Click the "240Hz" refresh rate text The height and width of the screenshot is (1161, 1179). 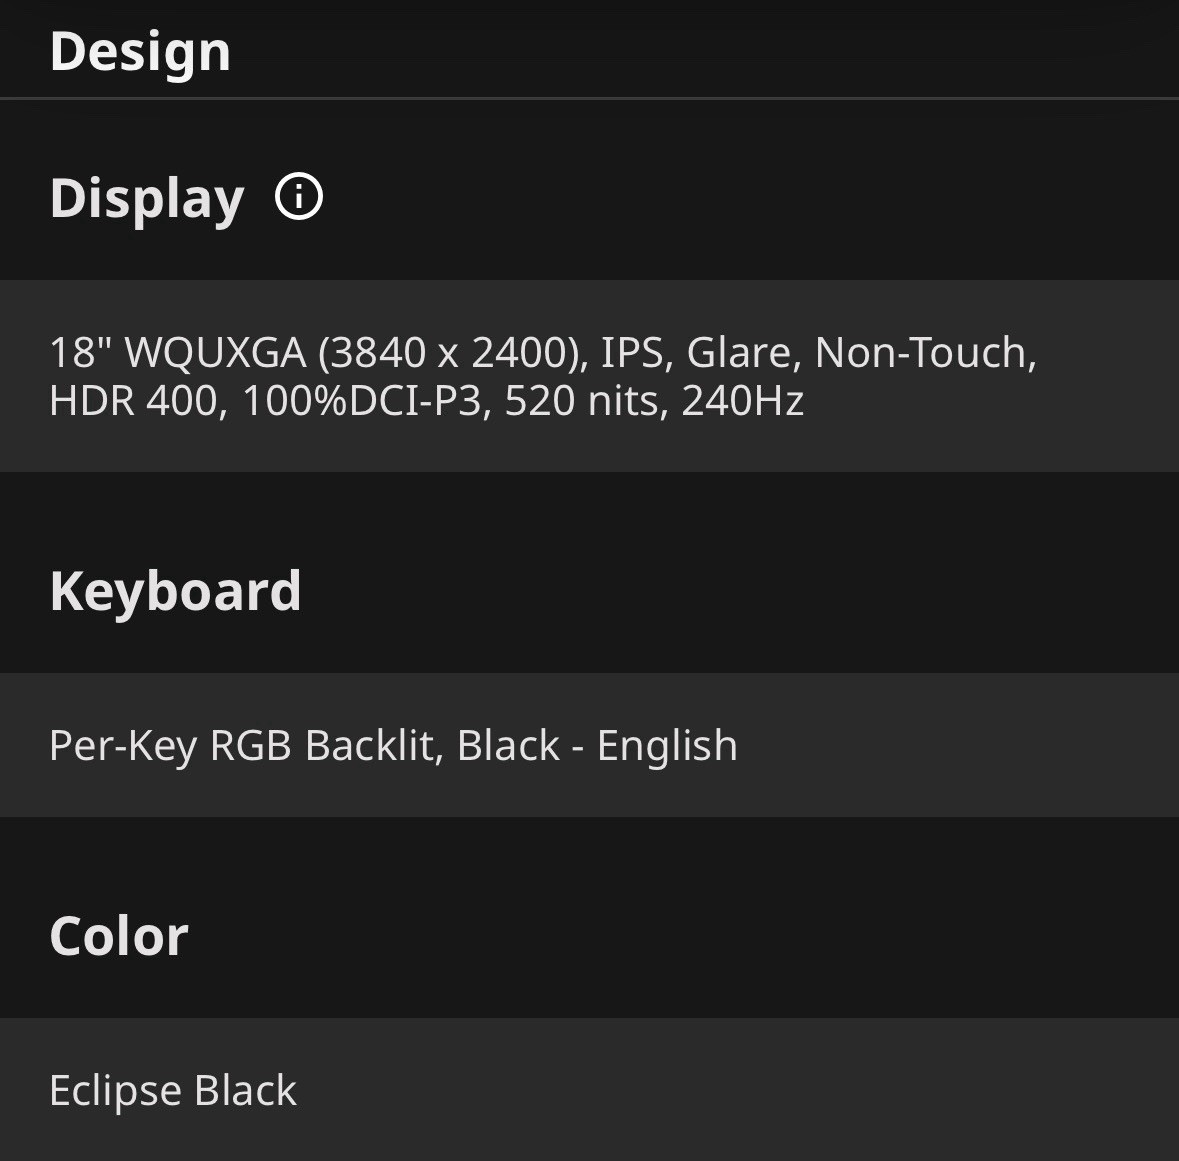click(743, 401)
